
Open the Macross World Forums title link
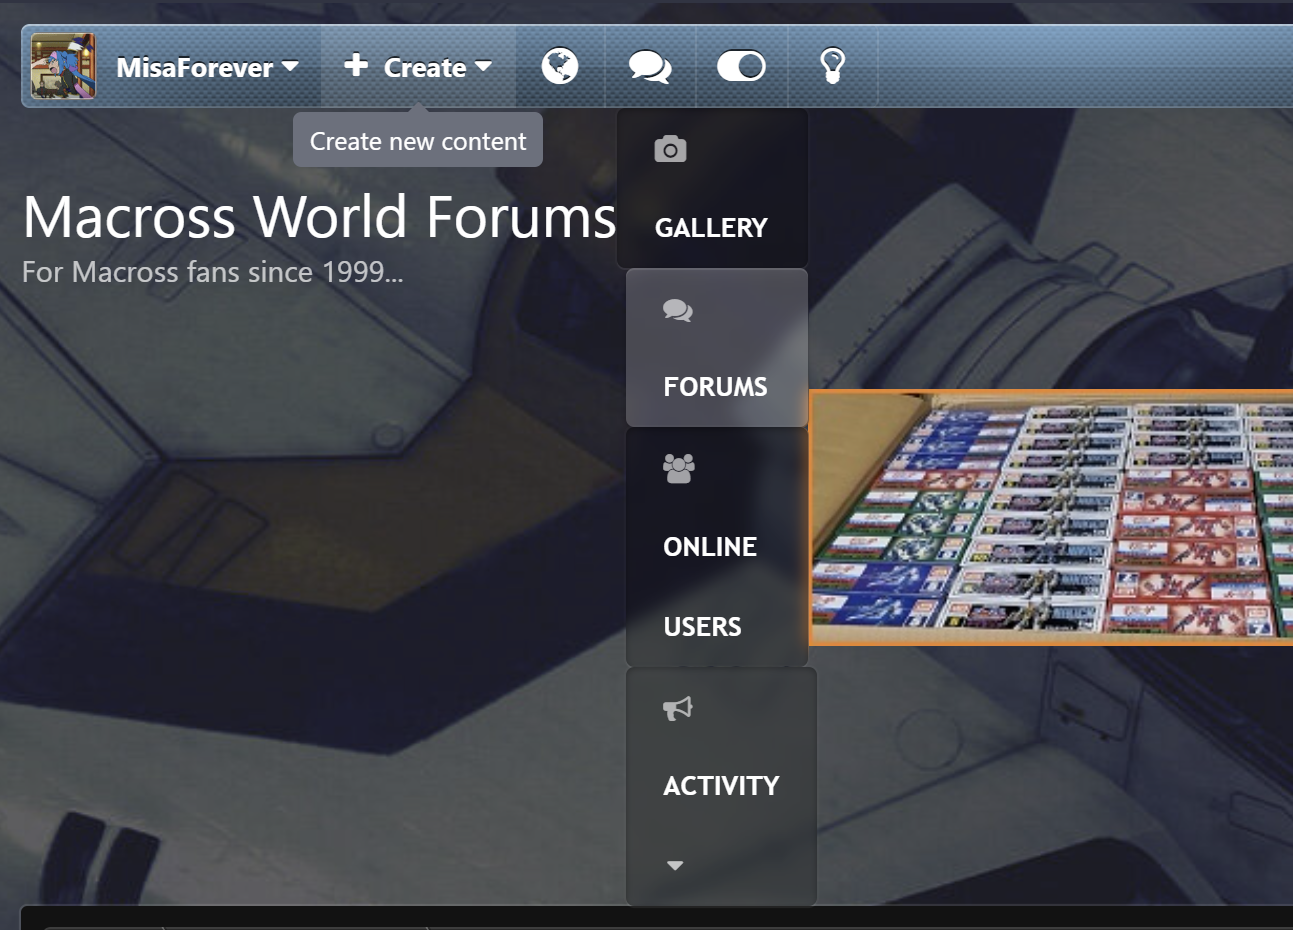click(x=320, y=217)
